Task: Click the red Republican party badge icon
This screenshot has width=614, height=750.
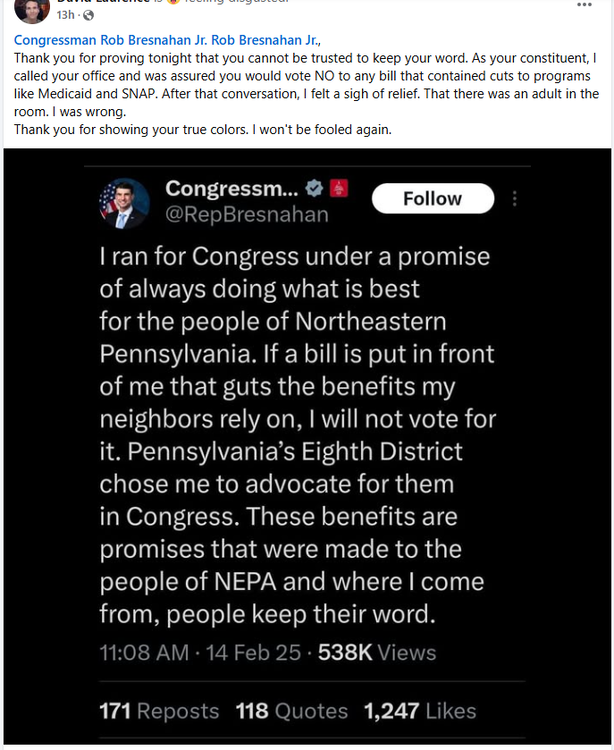Action: pos(338,188)
